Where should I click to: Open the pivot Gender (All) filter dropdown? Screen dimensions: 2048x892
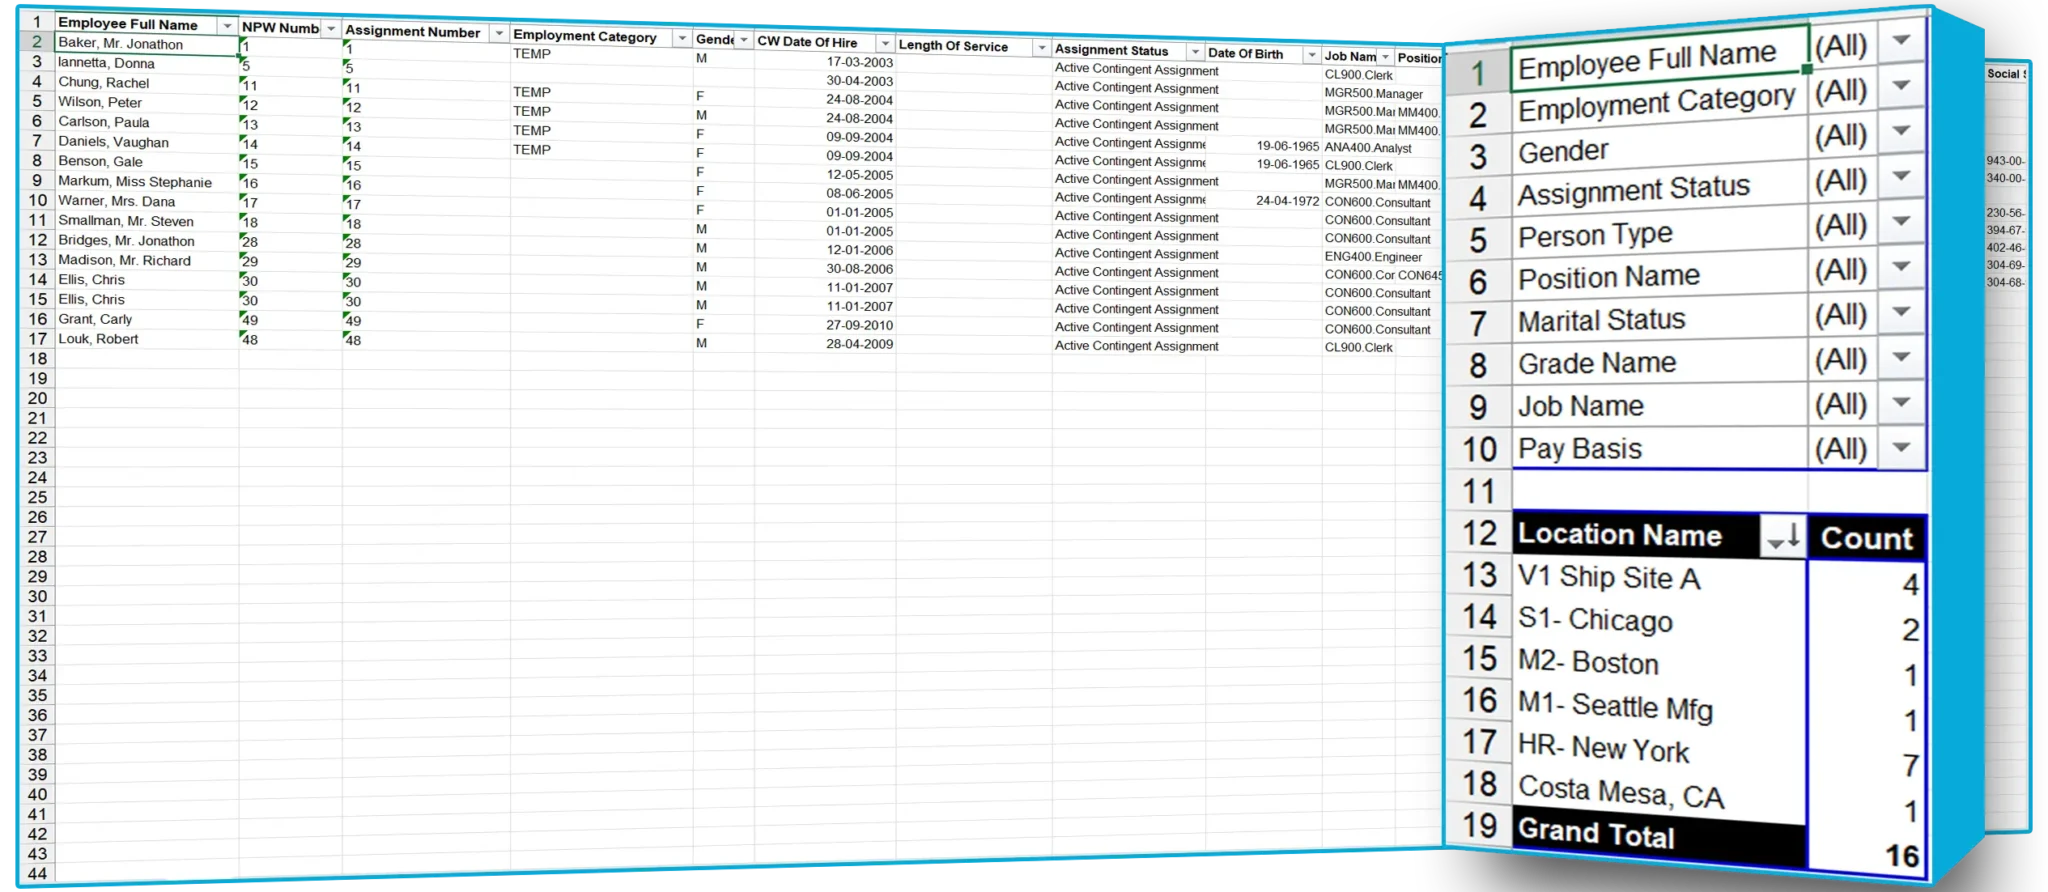click(x=1901, y=132)
